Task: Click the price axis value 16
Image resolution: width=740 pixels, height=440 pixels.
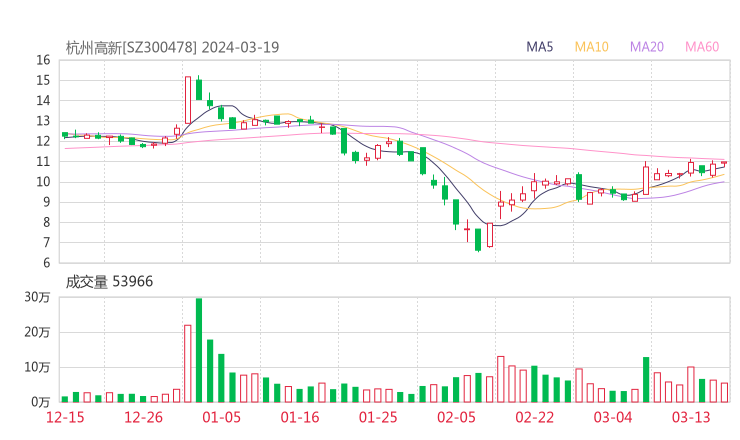Action: (43, 60)
